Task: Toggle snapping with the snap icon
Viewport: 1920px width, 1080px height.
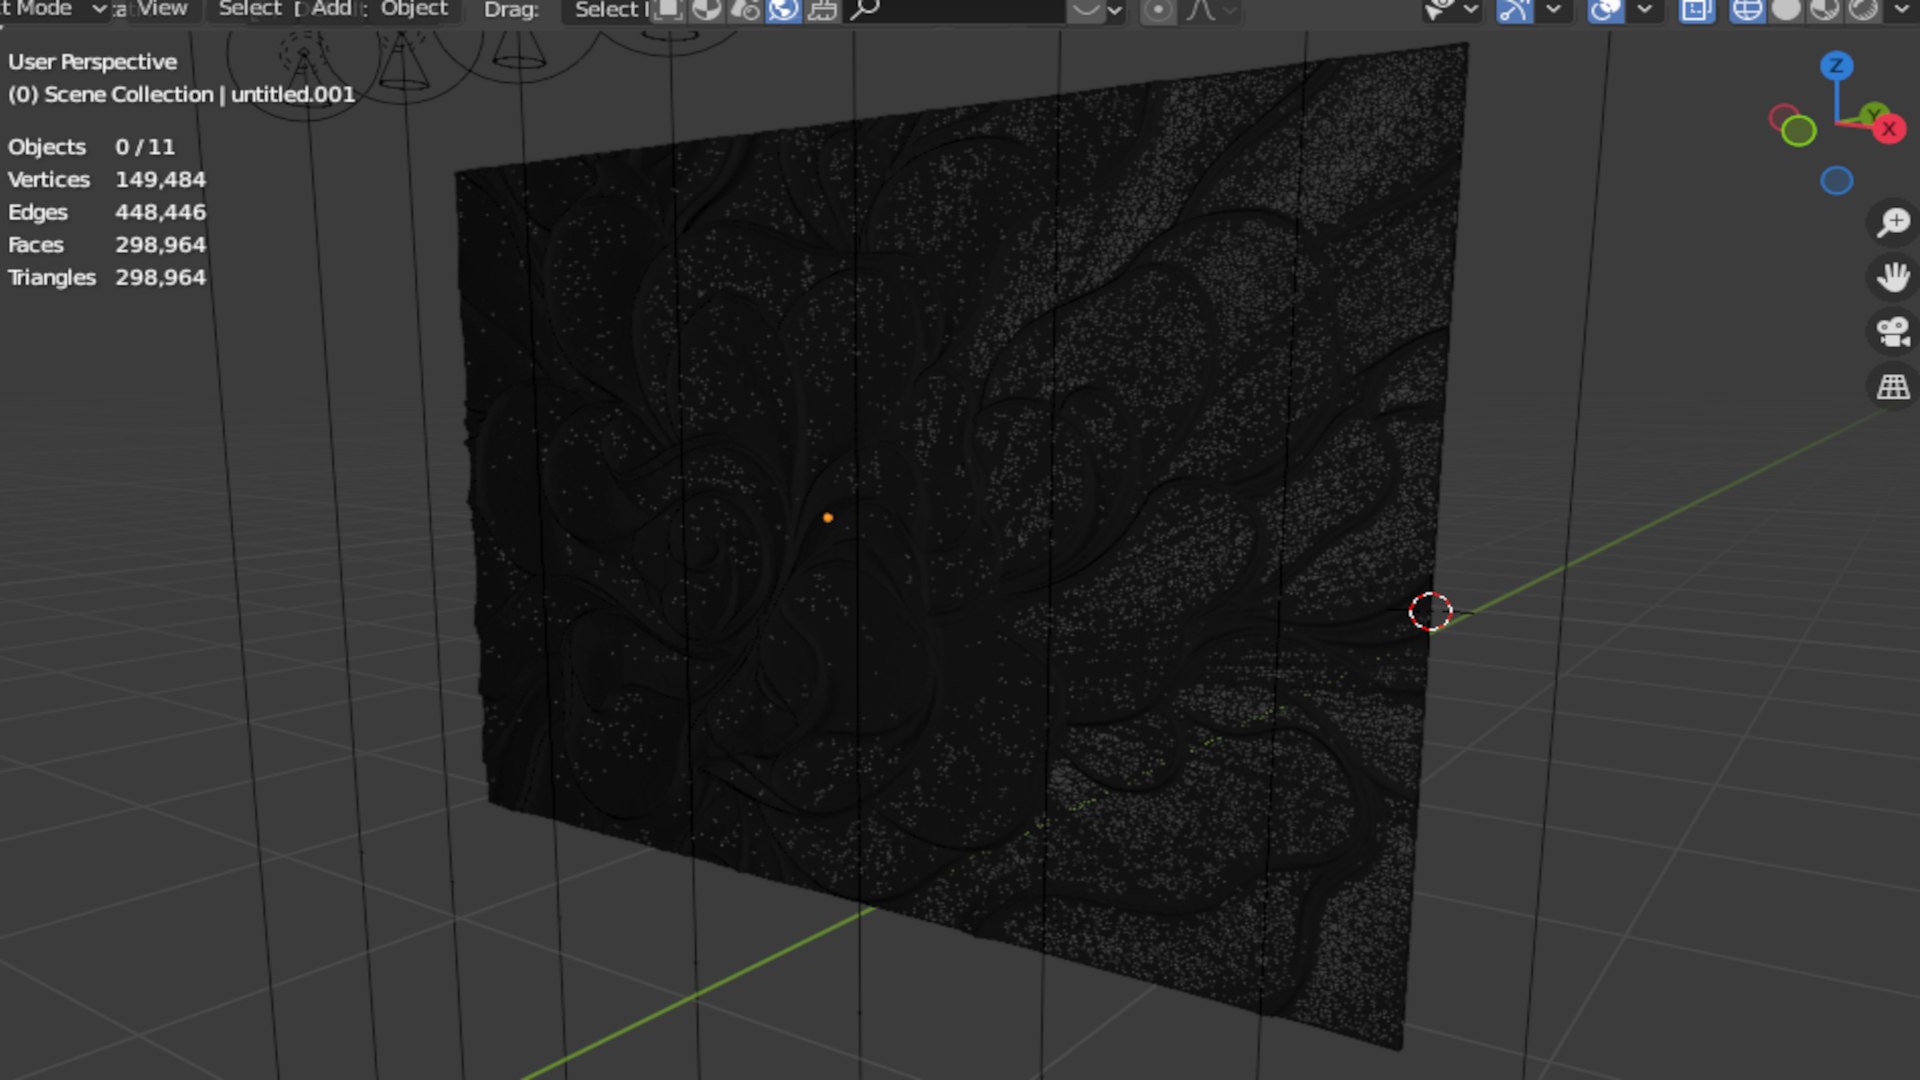Action: coord(1085,10)
